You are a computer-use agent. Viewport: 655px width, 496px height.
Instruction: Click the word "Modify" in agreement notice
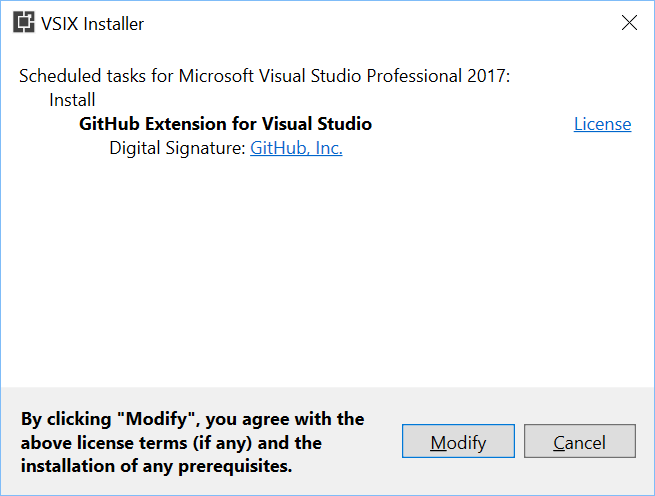coord(157,419)
